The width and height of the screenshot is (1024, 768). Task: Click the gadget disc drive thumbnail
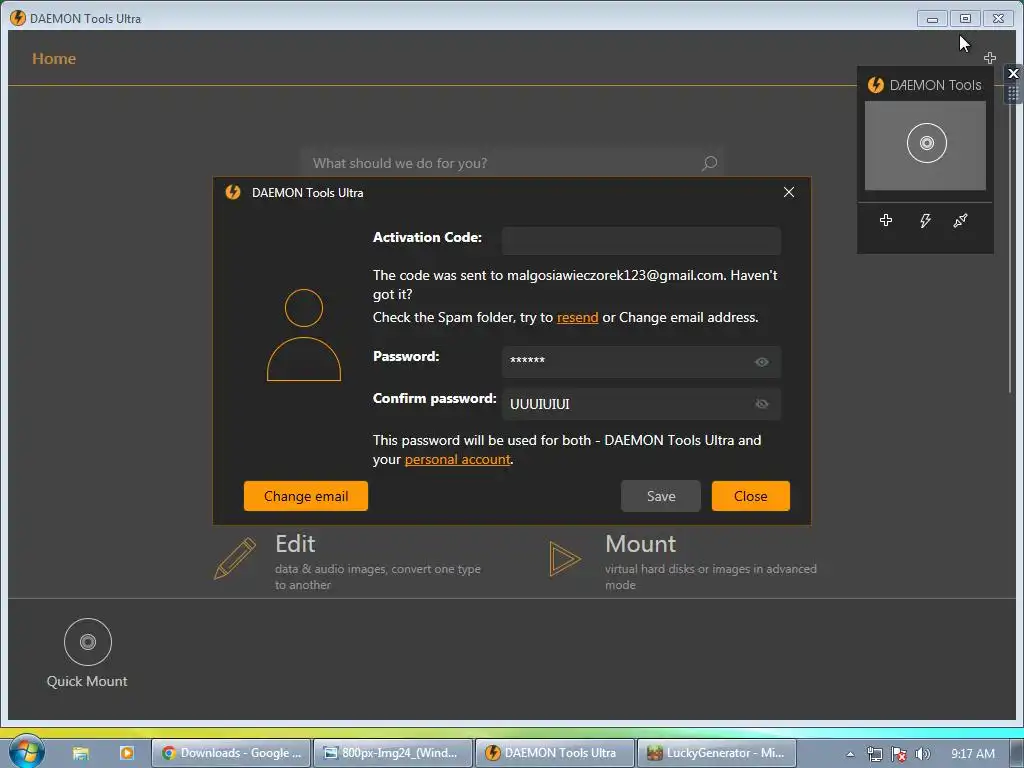point(925,145)
